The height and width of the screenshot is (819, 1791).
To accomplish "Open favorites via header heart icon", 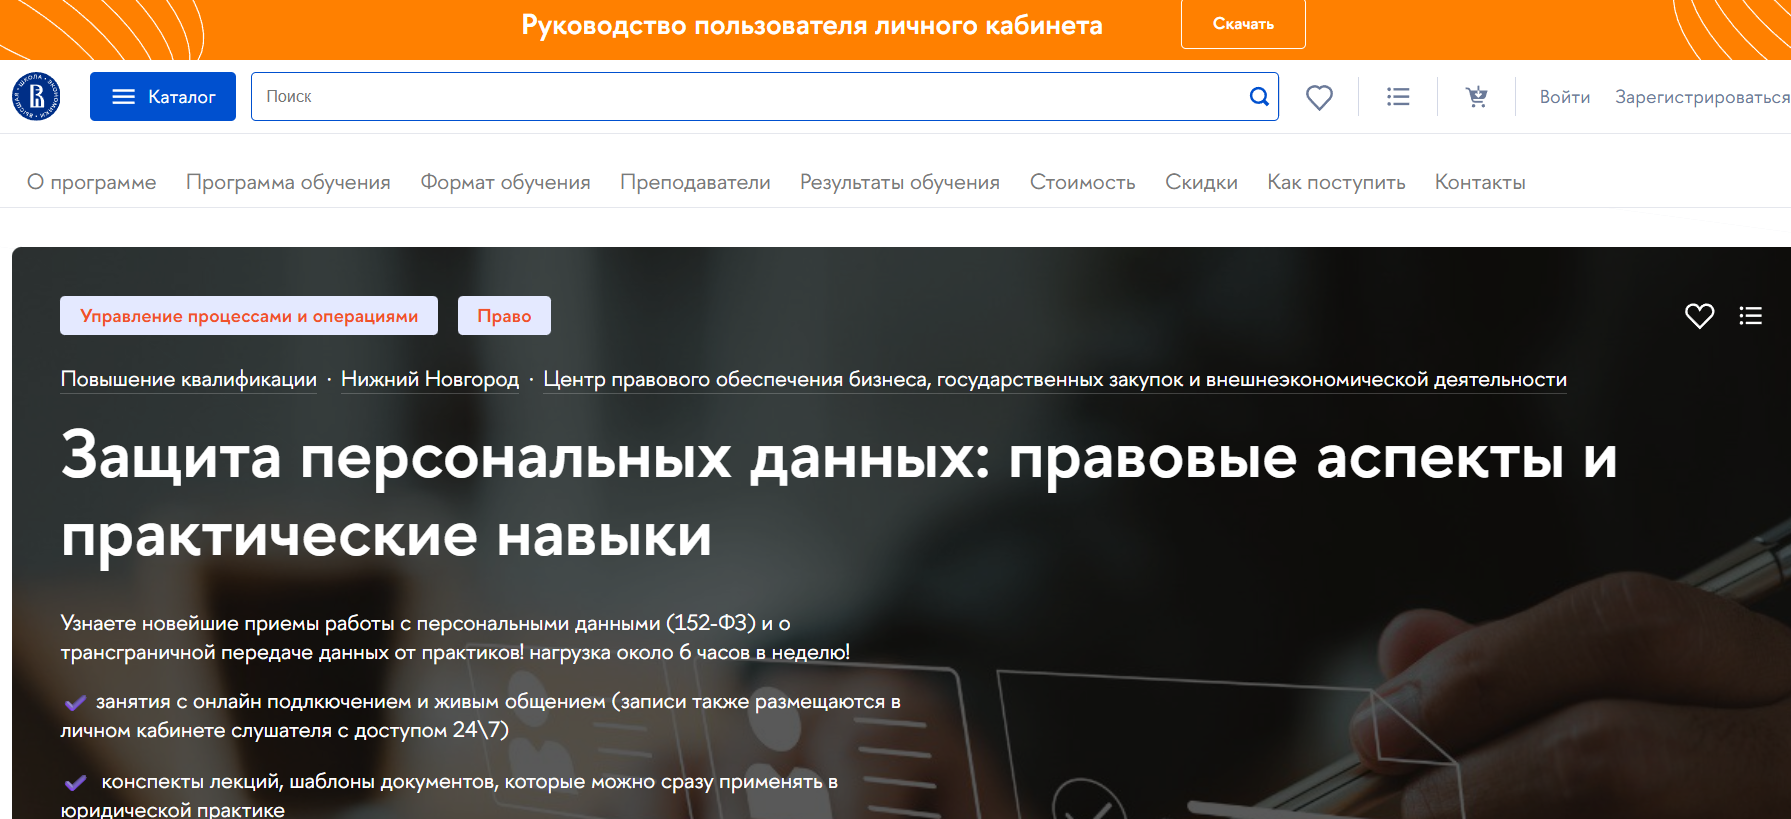I will (1319, 97).
